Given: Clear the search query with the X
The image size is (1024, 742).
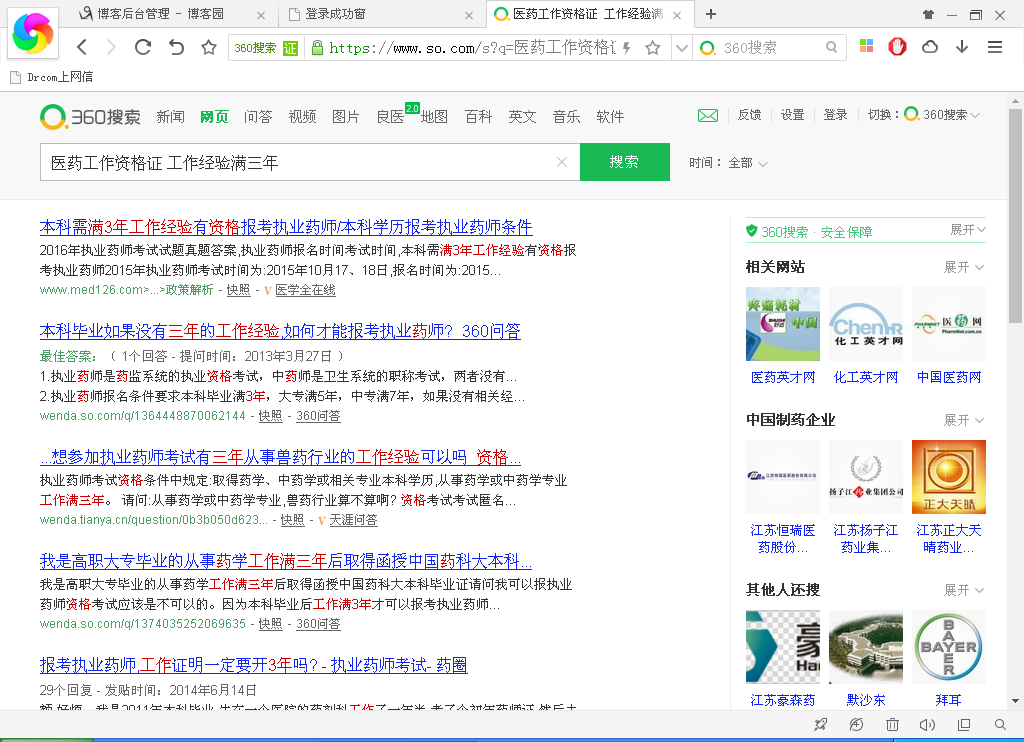Looking at the screenshot, I should click(562, 162).
